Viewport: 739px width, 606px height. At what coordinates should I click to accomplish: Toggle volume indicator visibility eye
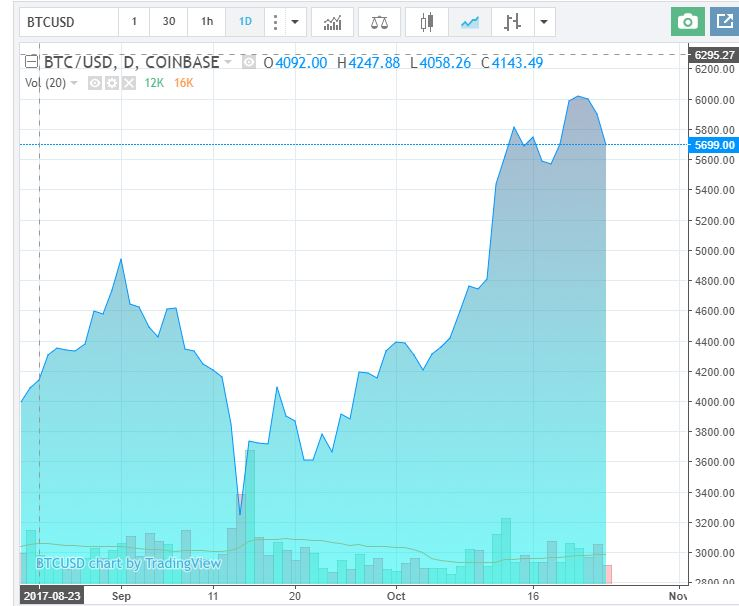pyautogui.click(x=95, y=83)
